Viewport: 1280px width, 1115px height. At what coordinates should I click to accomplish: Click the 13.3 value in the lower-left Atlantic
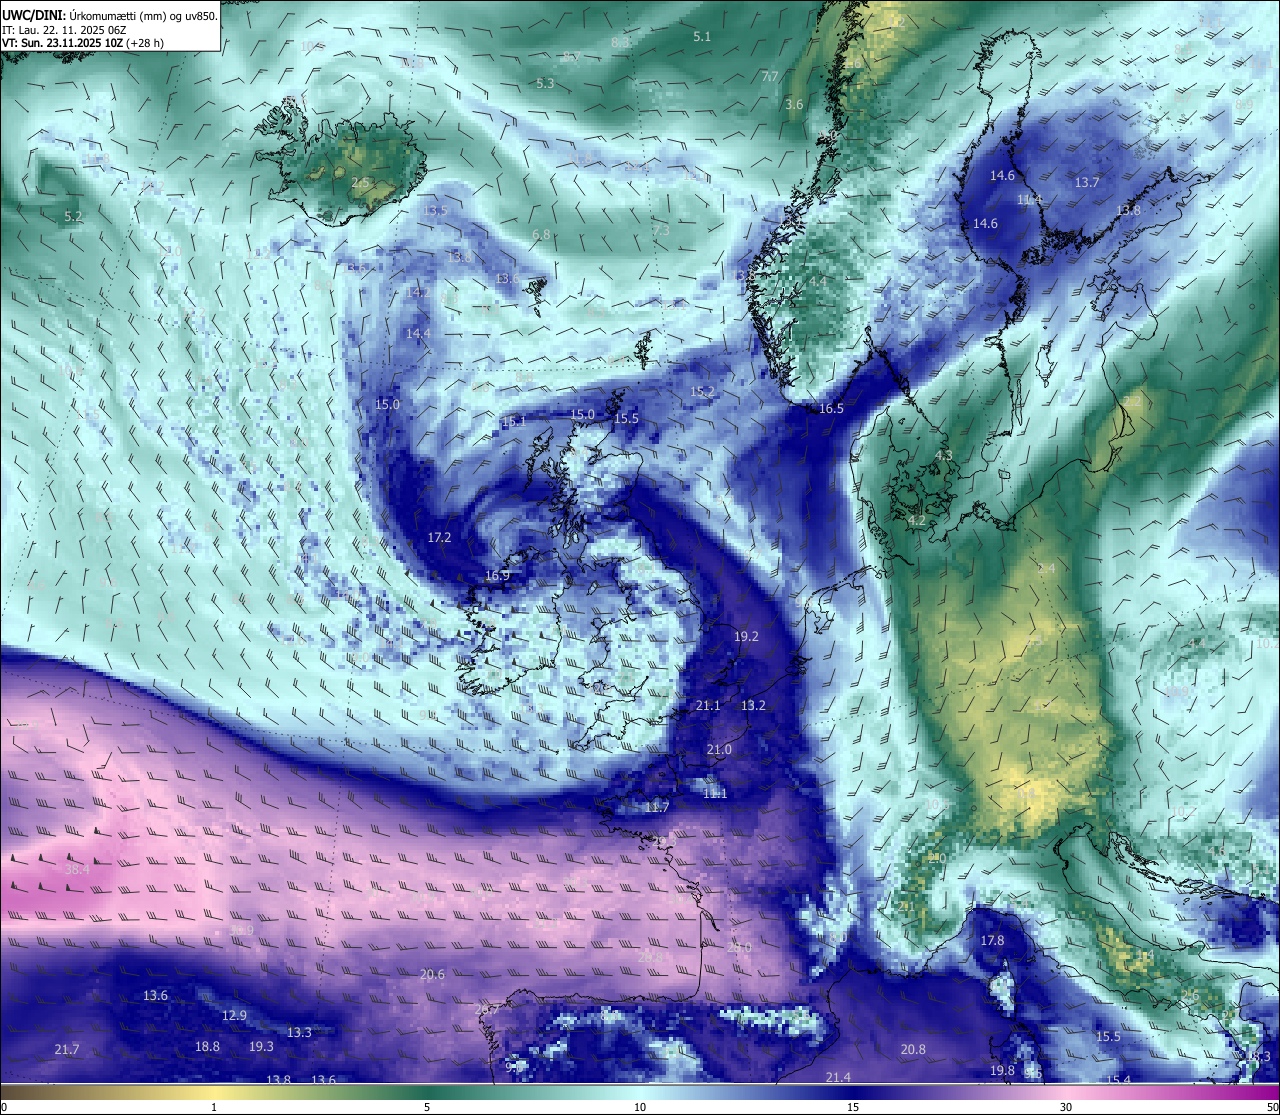(299, 1032)
